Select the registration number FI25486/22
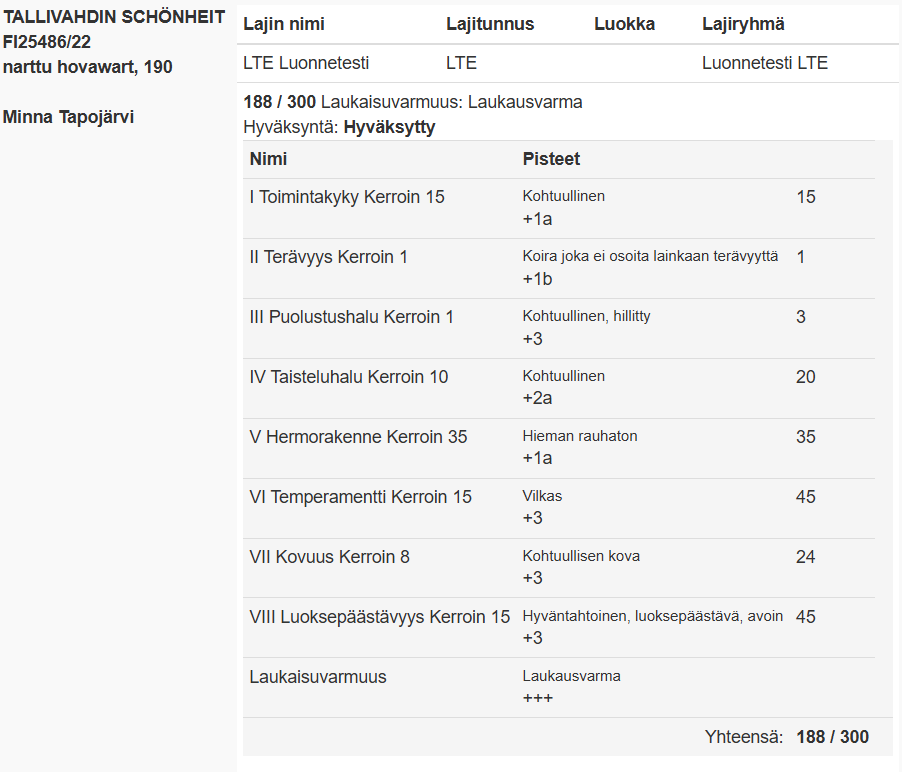 tap(47, 42)
